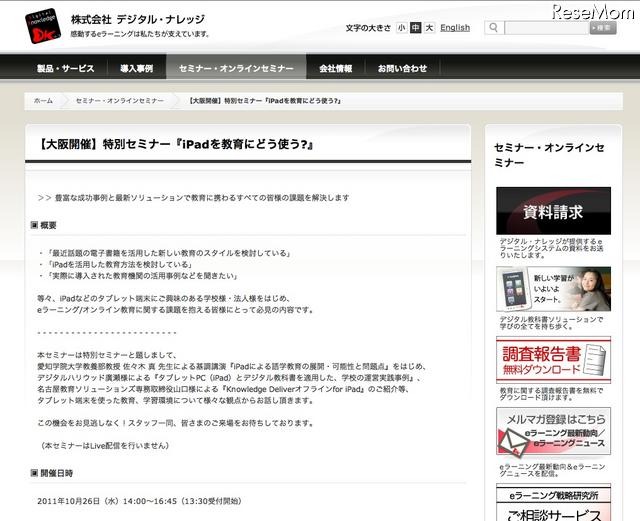
Task: Click the （本セミナーはLive配信を行いません） note
Action: 105,445
